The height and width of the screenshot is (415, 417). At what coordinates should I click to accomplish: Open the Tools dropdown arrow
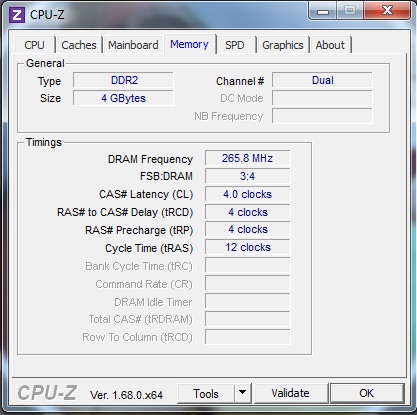(x=242, y=393)
